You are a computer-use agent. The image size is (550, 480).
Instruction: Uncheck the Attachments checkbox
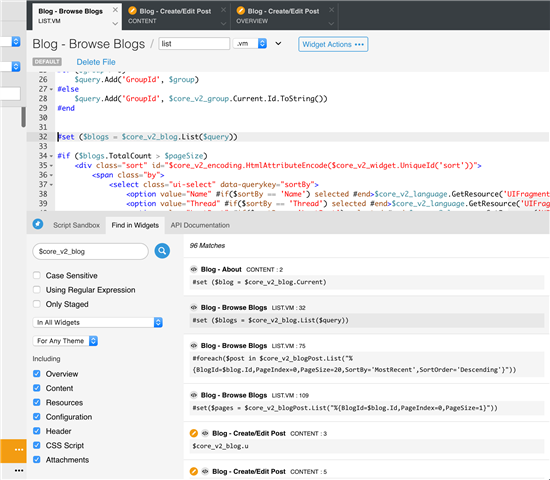[x=36, y=459]
